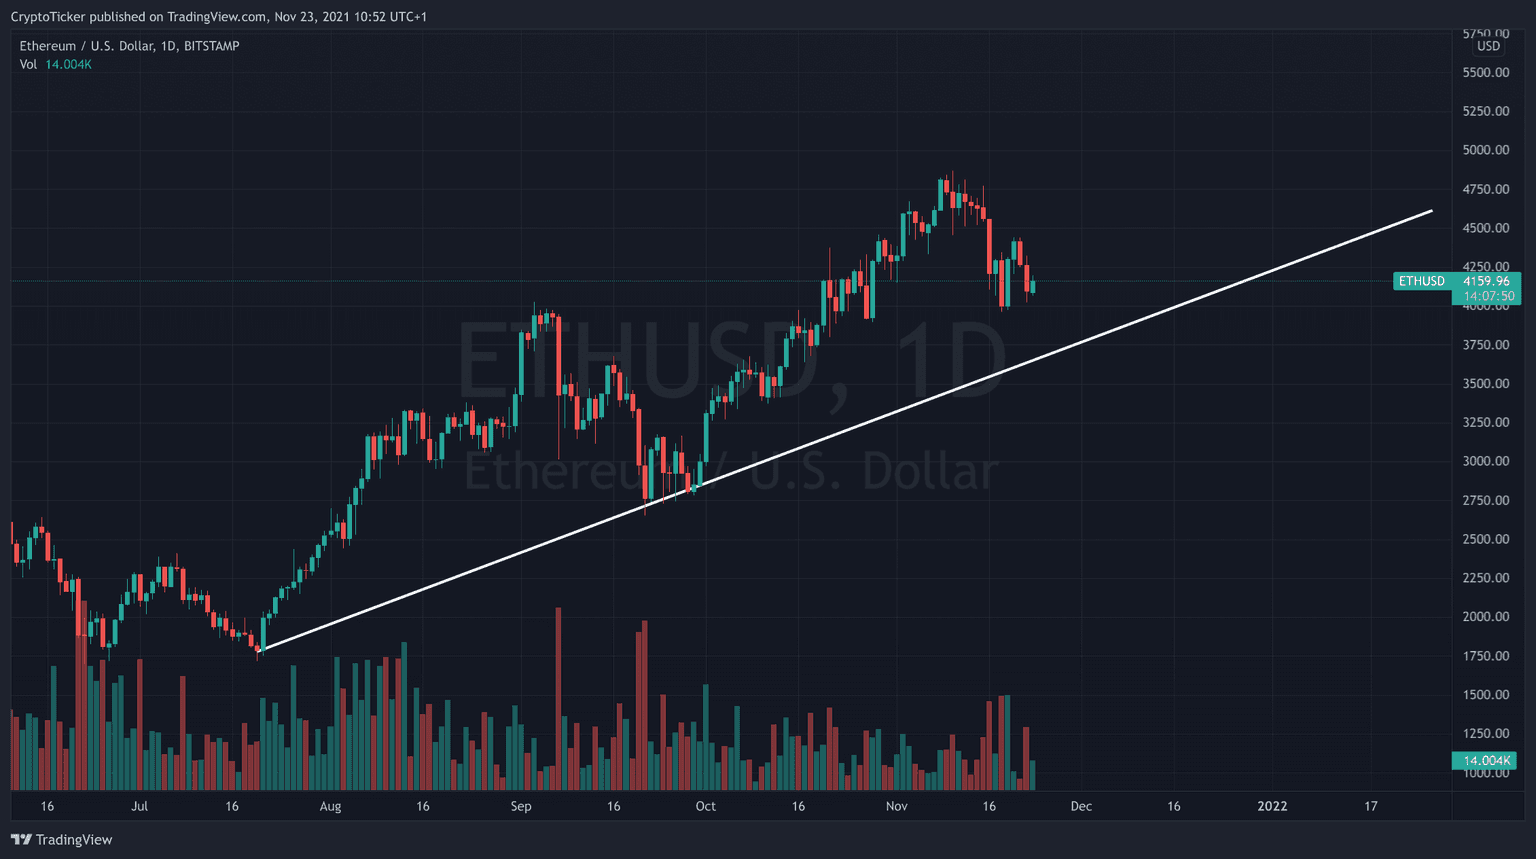Click the 5000.00 level on price scale
The width and height of the screenshot is (1536, 859).
(x=1485, y=150)
